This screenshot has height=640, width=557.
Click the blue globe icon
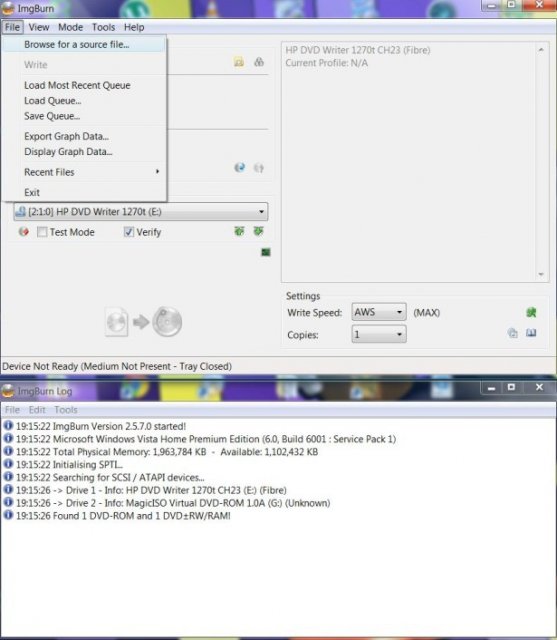[x=240, y=167]
